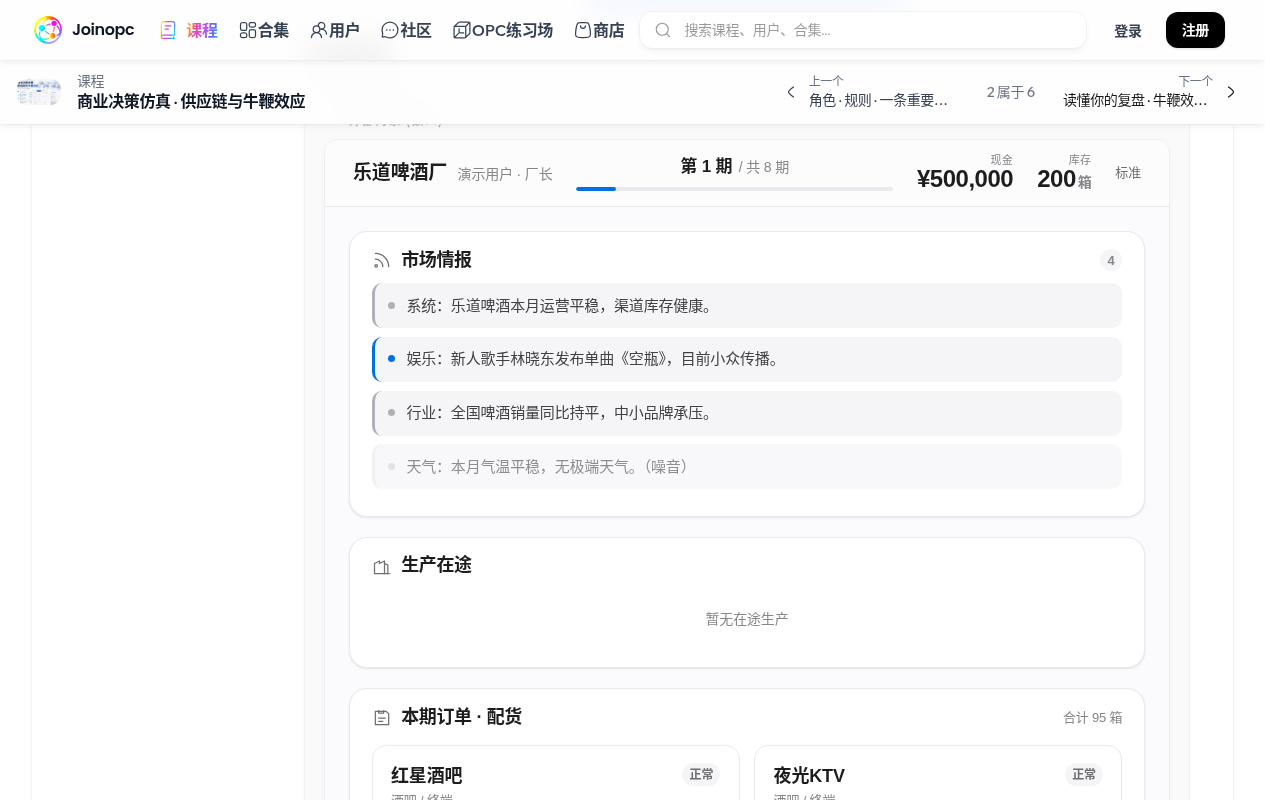Click the 市场情报 count badge 4
This screenshot has height=800, width=1280.
[1111, 260]
